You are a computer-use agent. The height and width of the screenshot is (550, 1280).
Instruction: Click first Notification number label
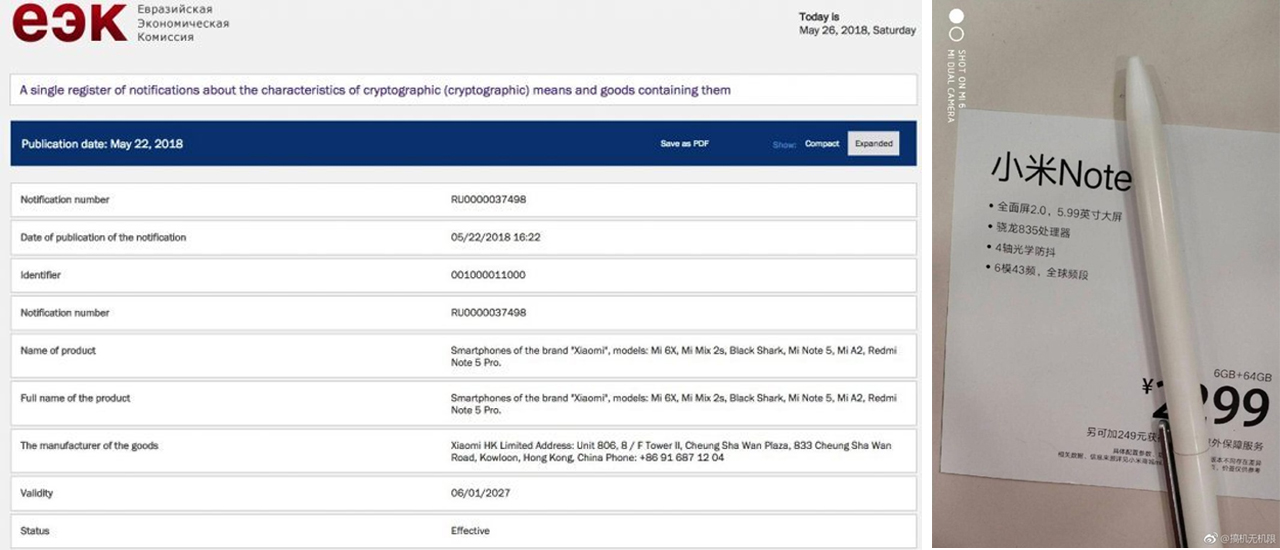[65, 200]
